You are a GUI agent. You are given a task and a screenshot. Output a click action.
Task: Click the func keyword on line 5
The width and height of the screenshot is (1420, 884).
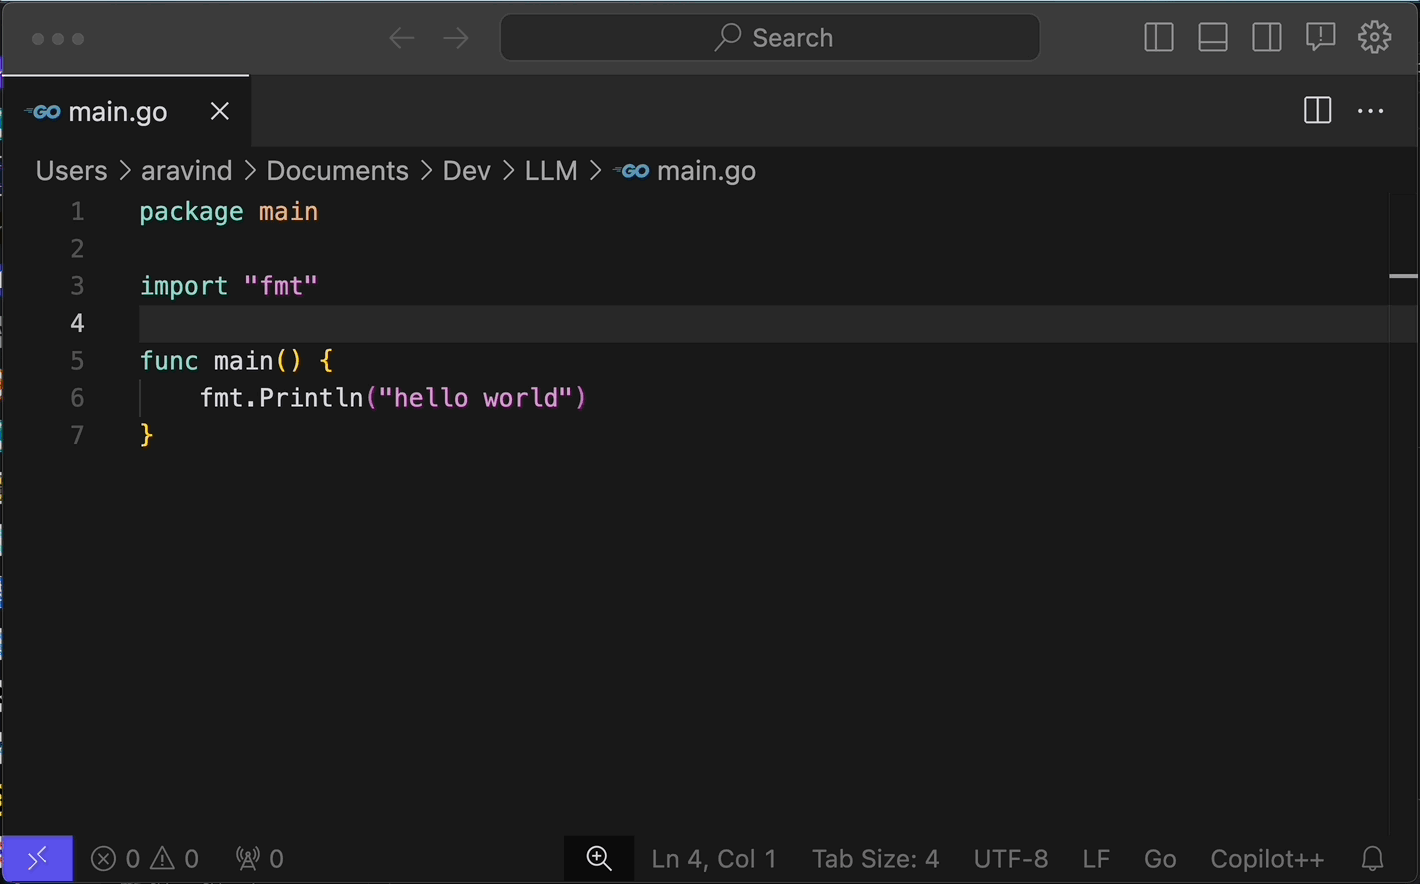pos(169,360)
